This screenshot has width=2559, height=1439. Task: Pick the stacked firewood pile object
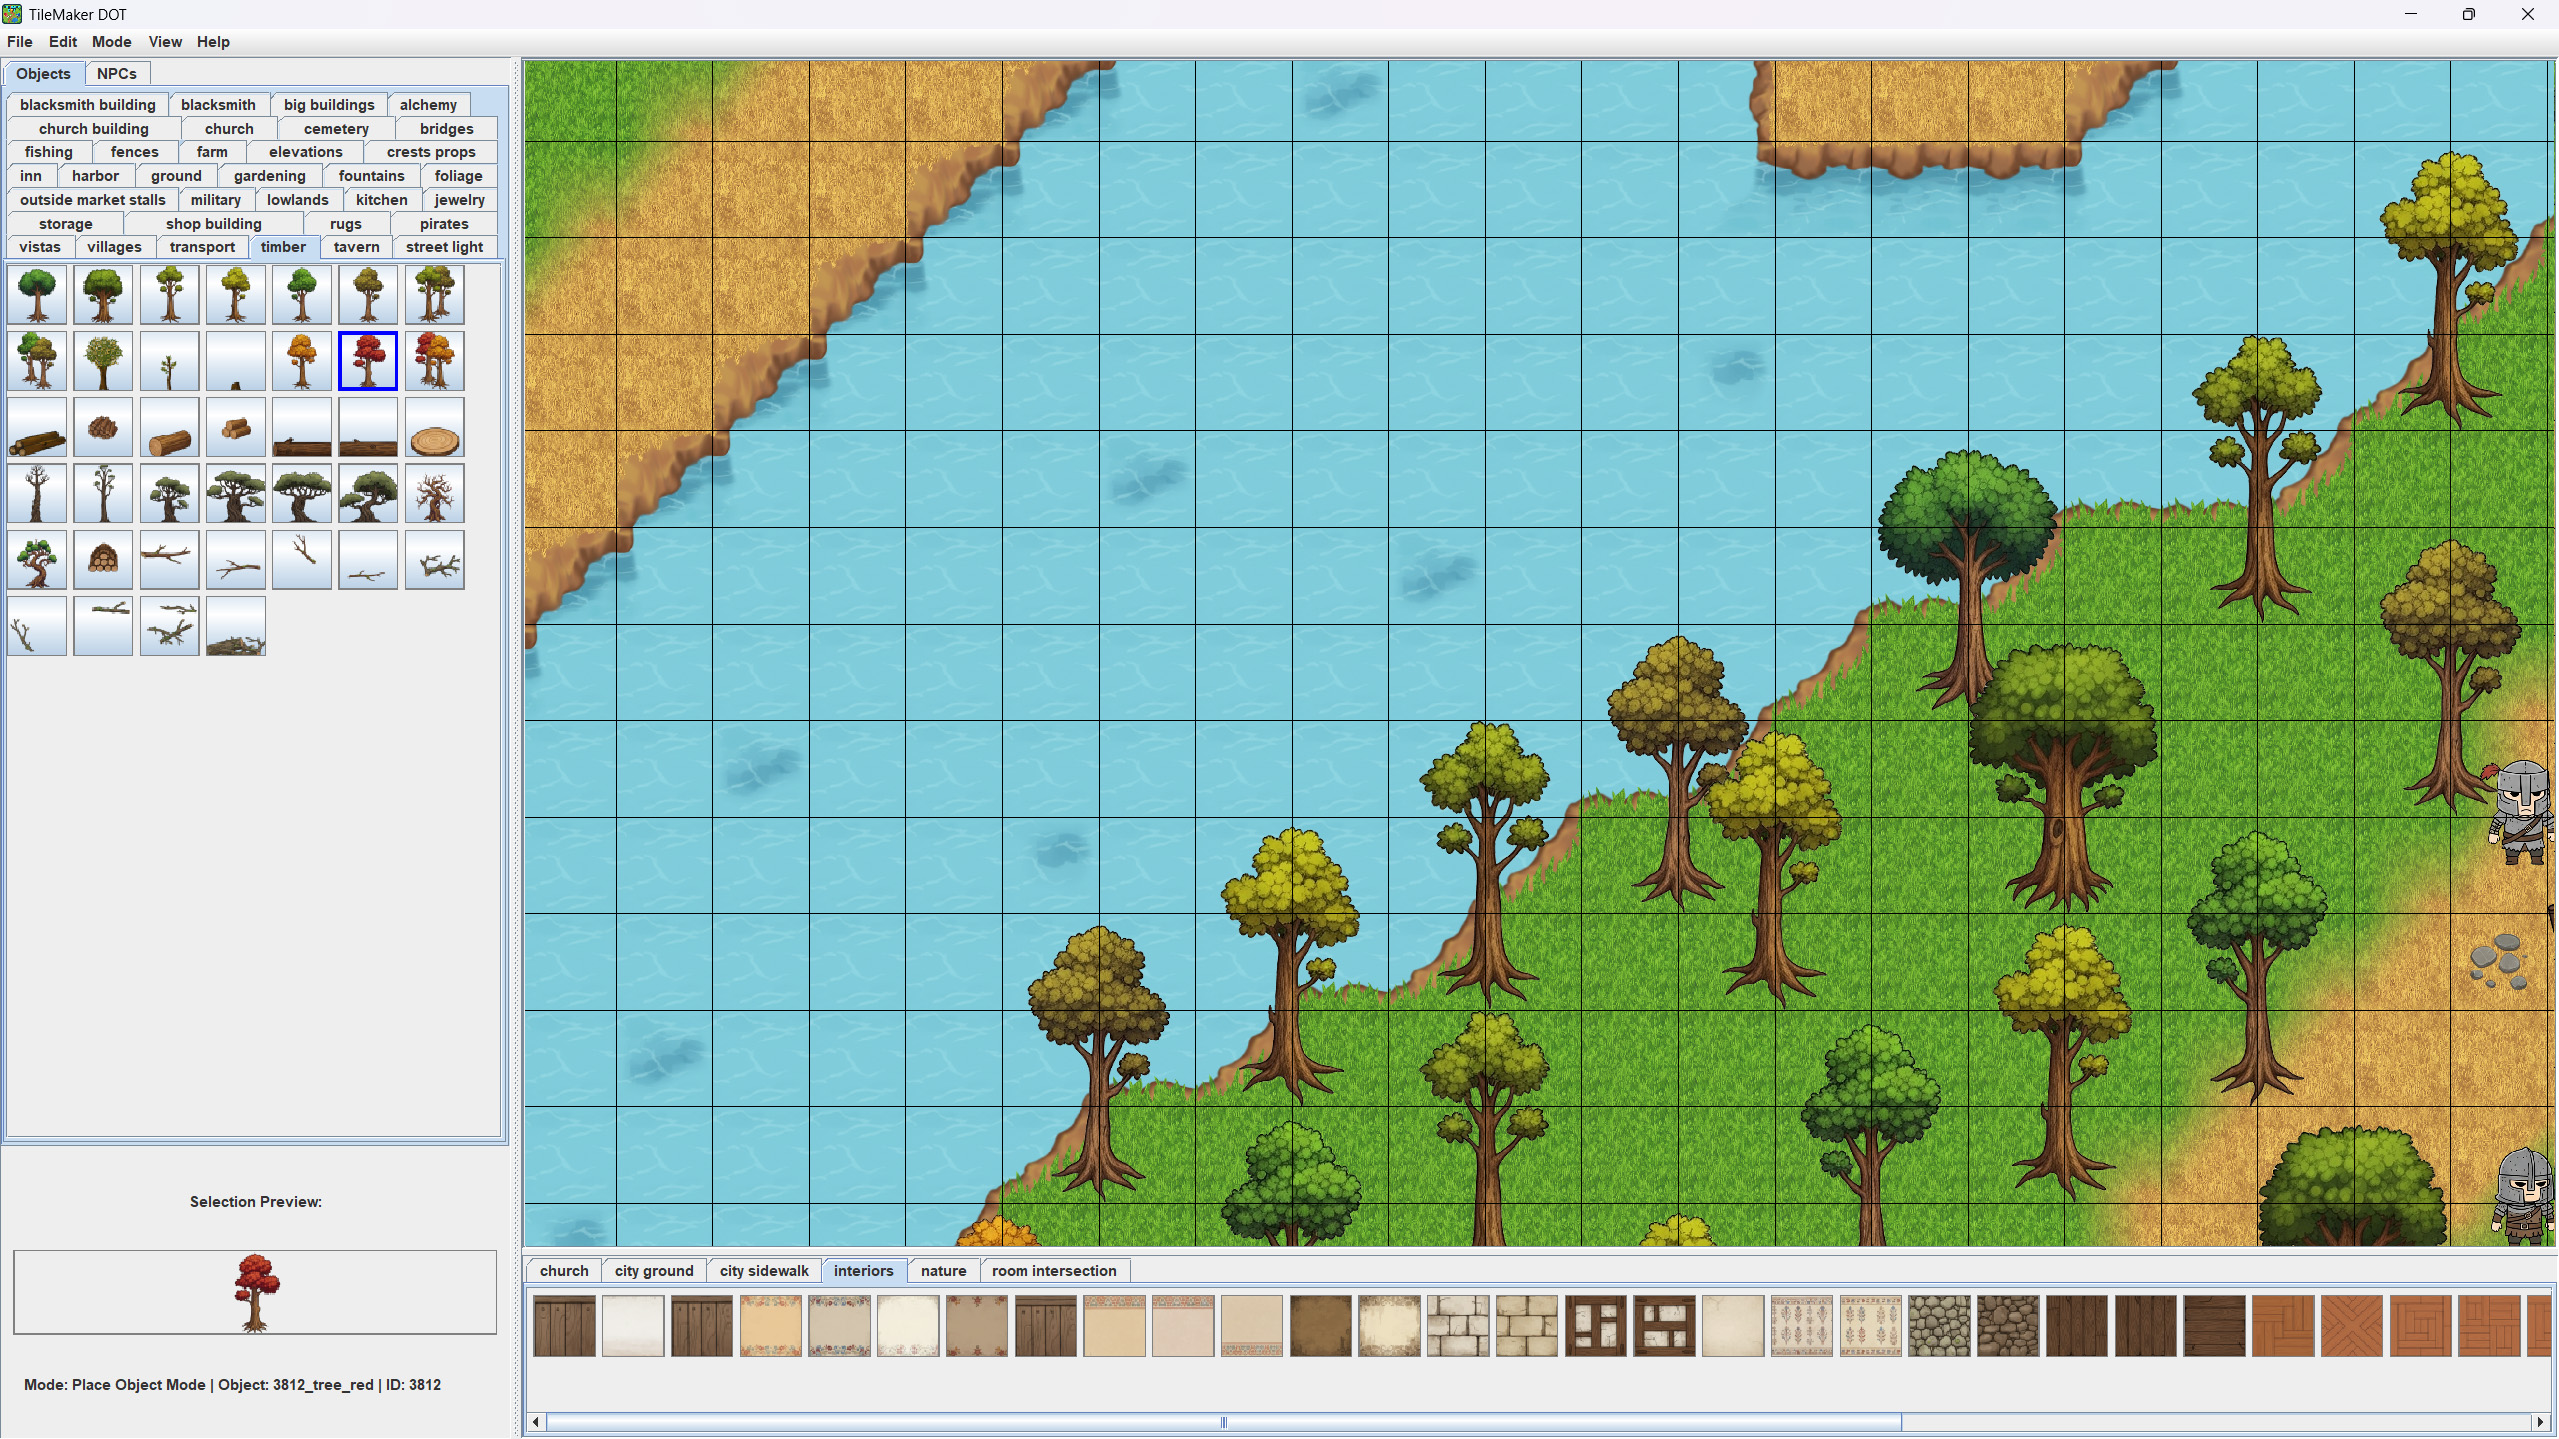coord(103,560)
